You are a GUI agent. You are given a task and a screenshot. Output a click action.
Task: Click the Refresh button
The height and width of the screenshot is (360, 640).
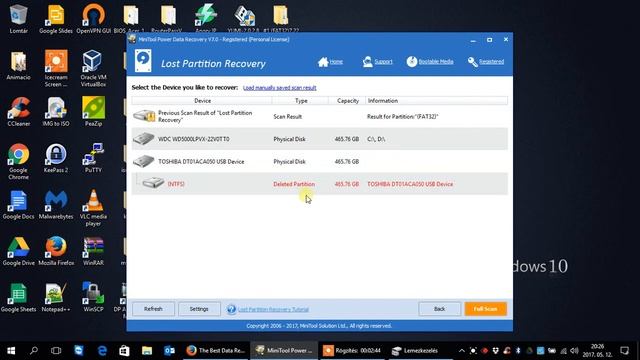pos(153,309)
